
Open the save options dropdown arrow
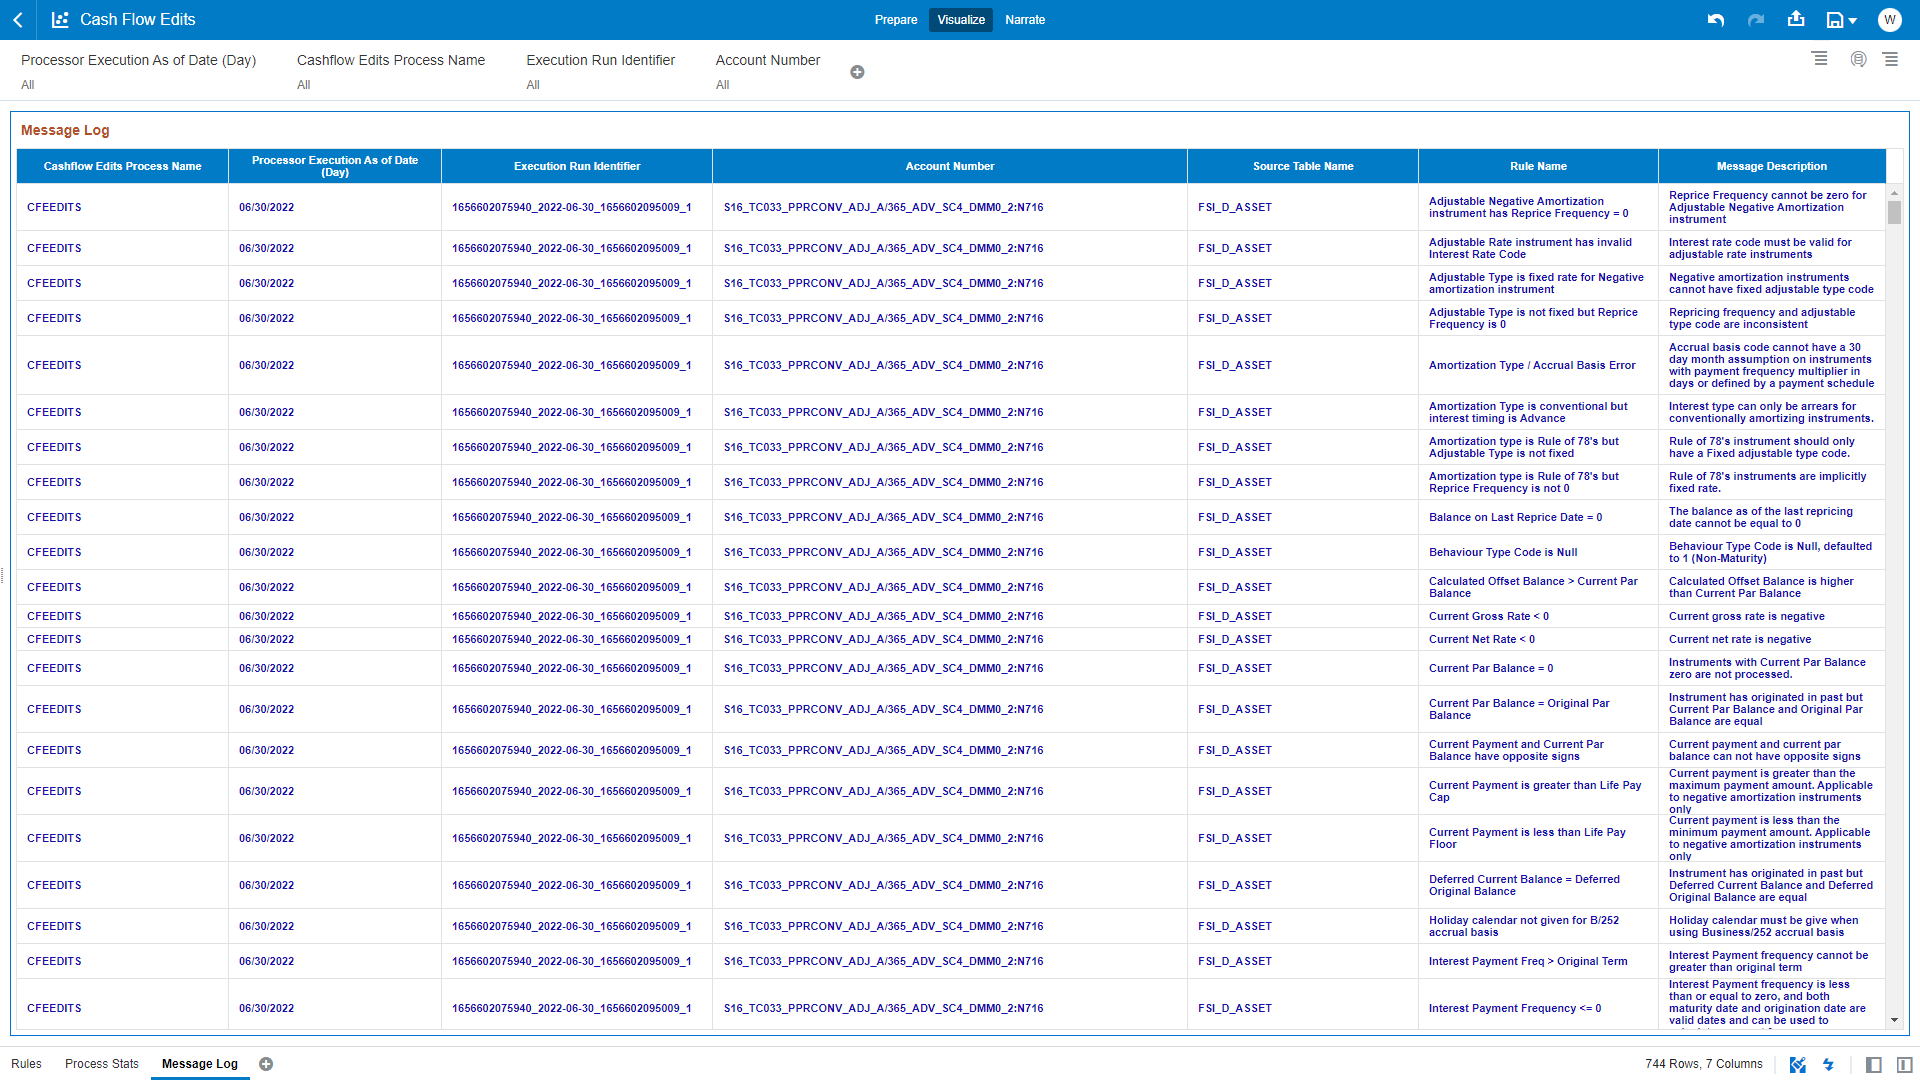click(x=1853, y=21)
